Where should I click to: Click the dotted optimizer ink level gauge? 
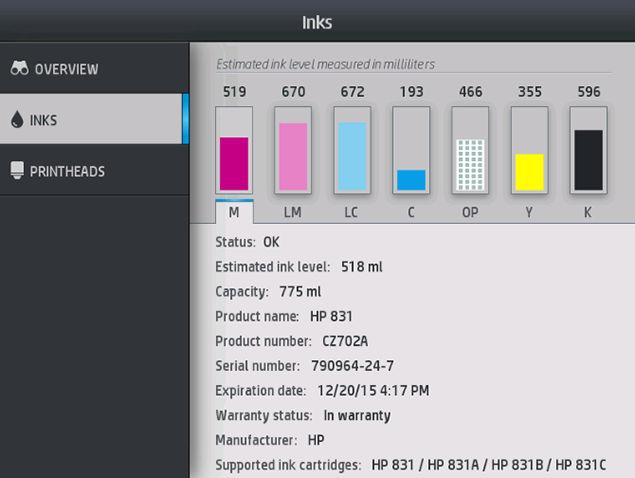(x=470, y=150)
